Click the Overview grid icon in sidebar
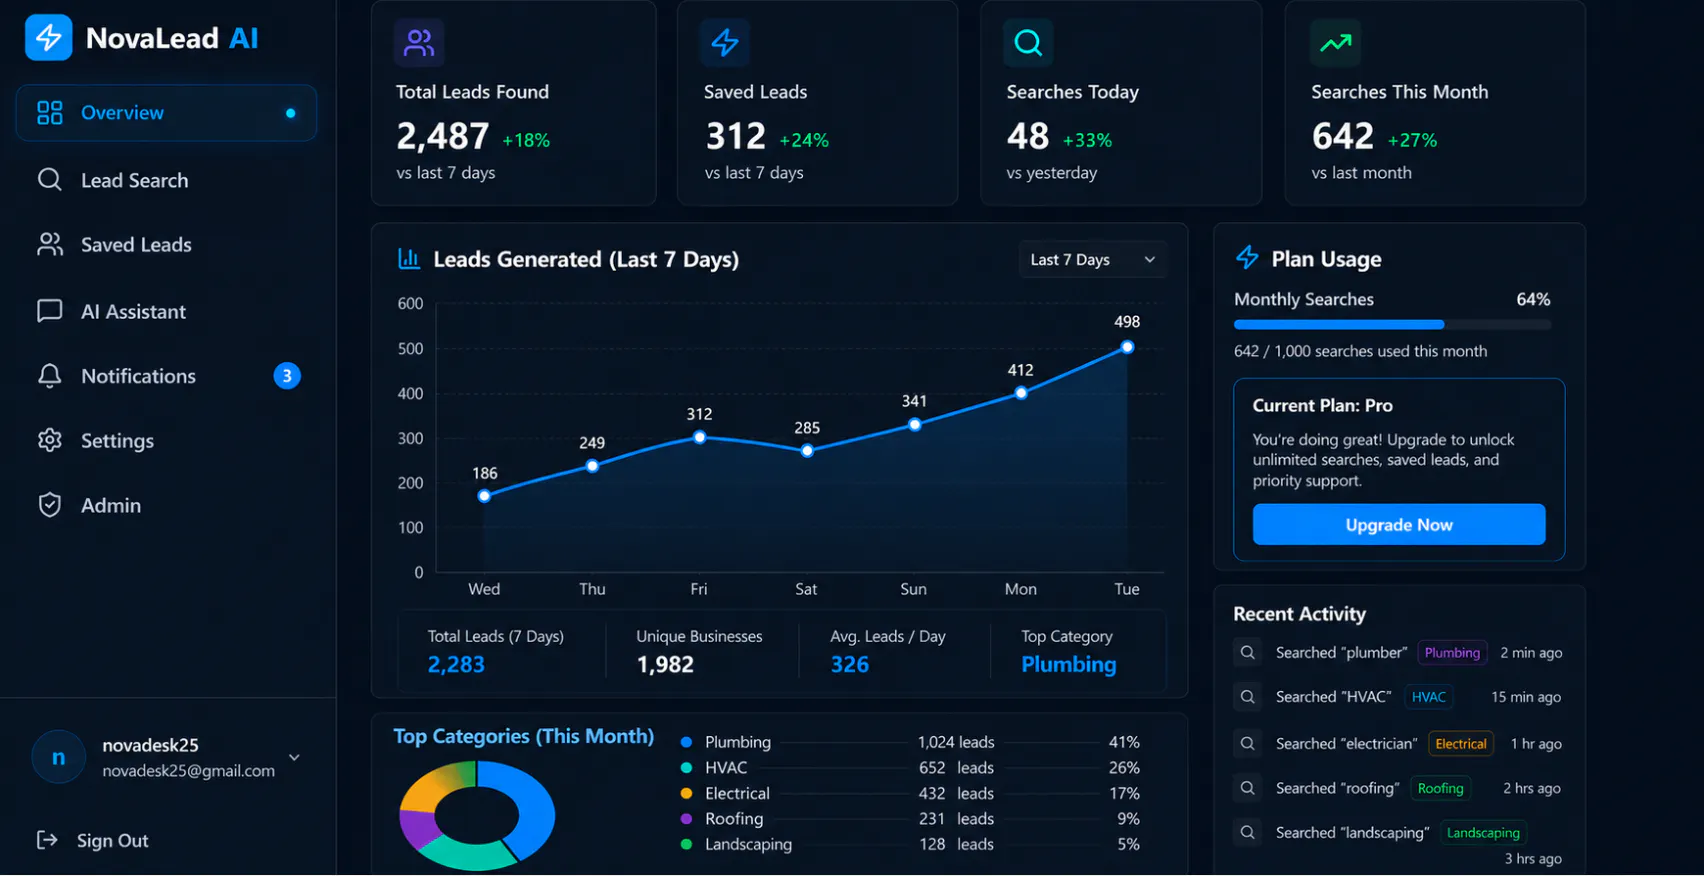 (x=50, y=113)
